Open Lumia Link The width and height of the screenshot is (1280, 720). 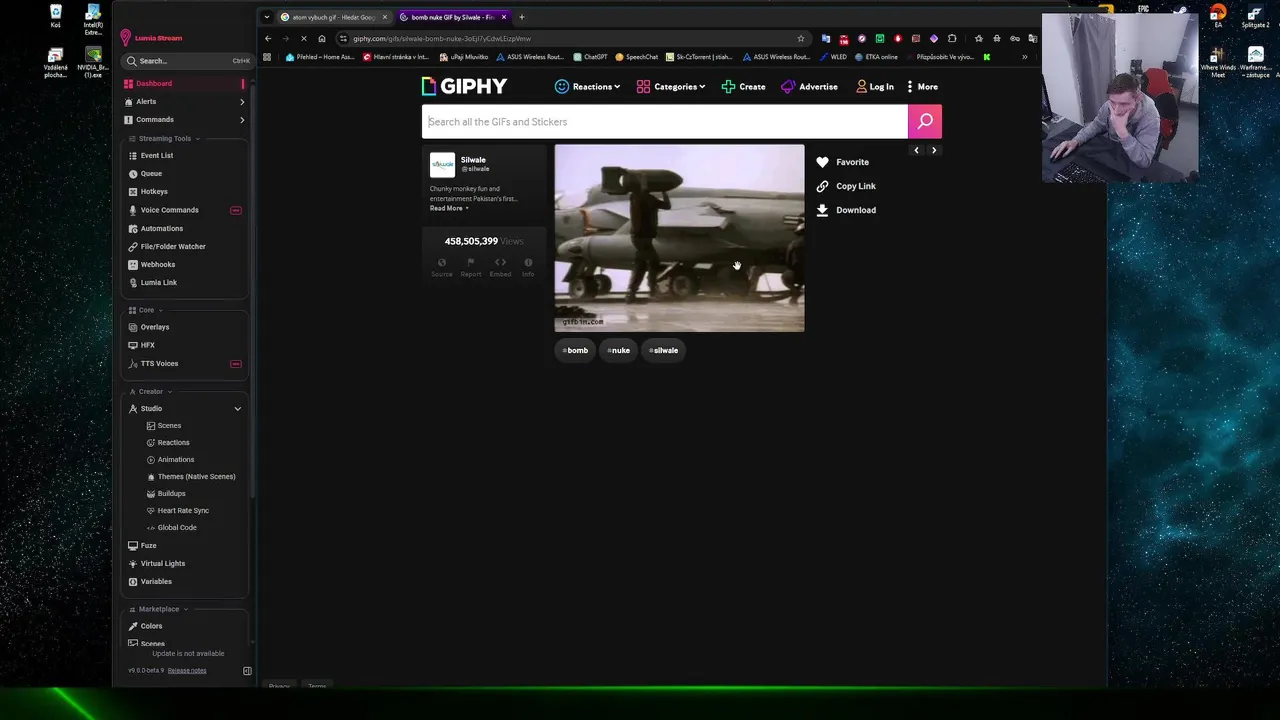coord(158,283)
